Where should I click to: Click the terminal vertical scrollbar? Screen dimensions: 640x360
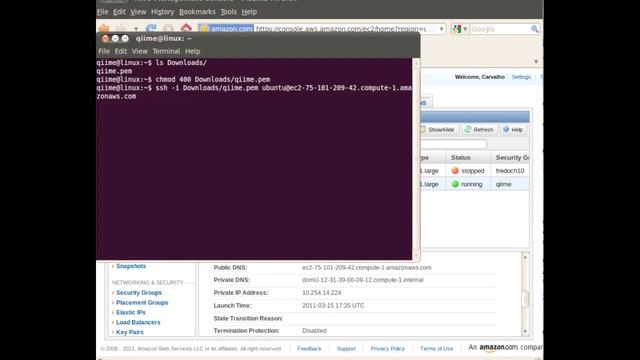pos(416,158)
